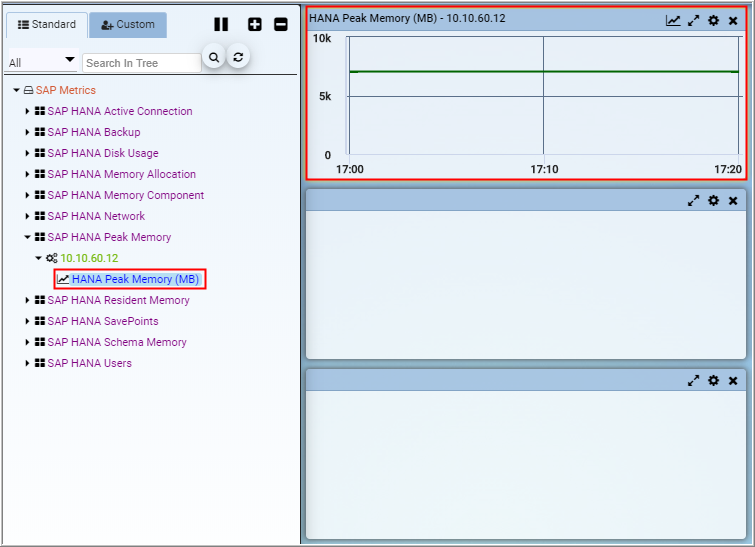
Task: Expand SAP HANA Disk Usage node arrow
Action: pos(27,153)
